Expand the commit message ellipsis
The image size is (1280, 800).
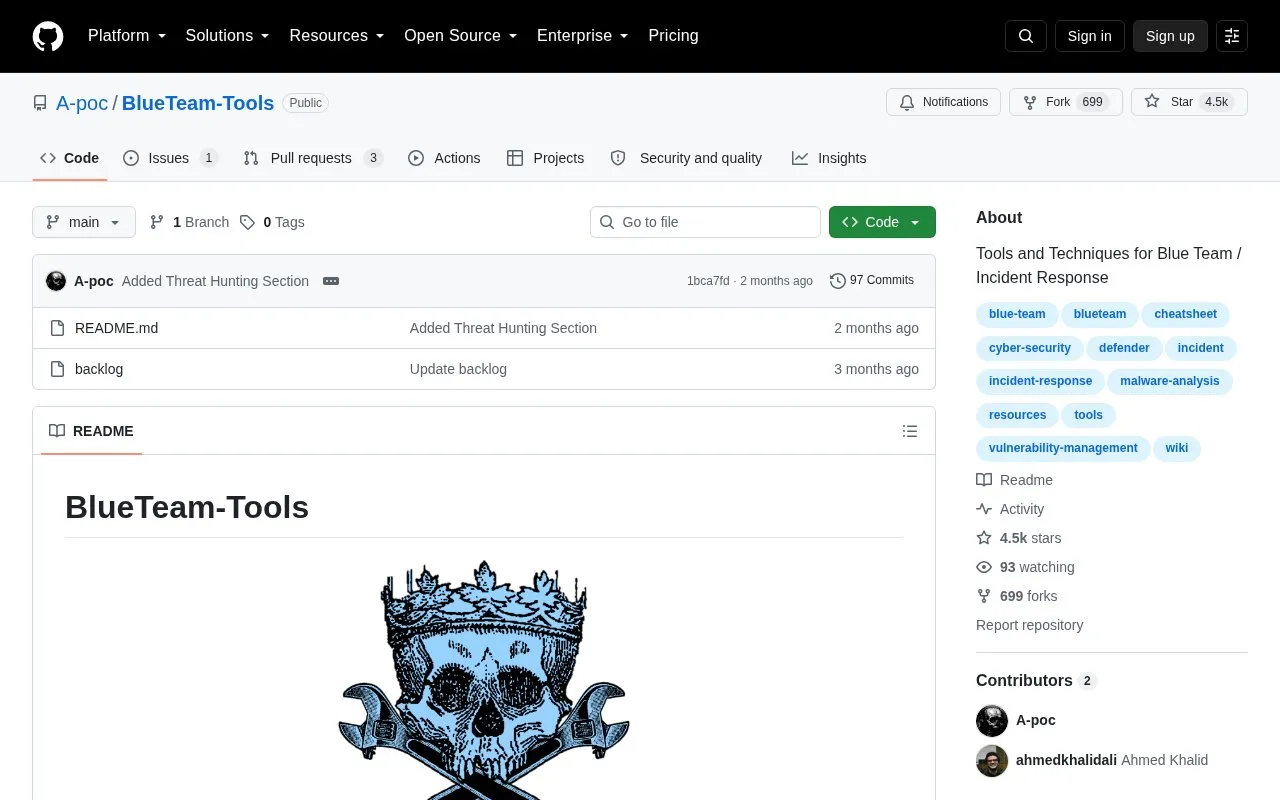[331, 281]
